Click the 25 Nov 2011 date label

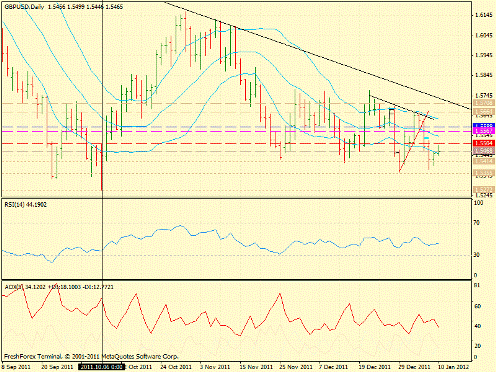(295, 367)
